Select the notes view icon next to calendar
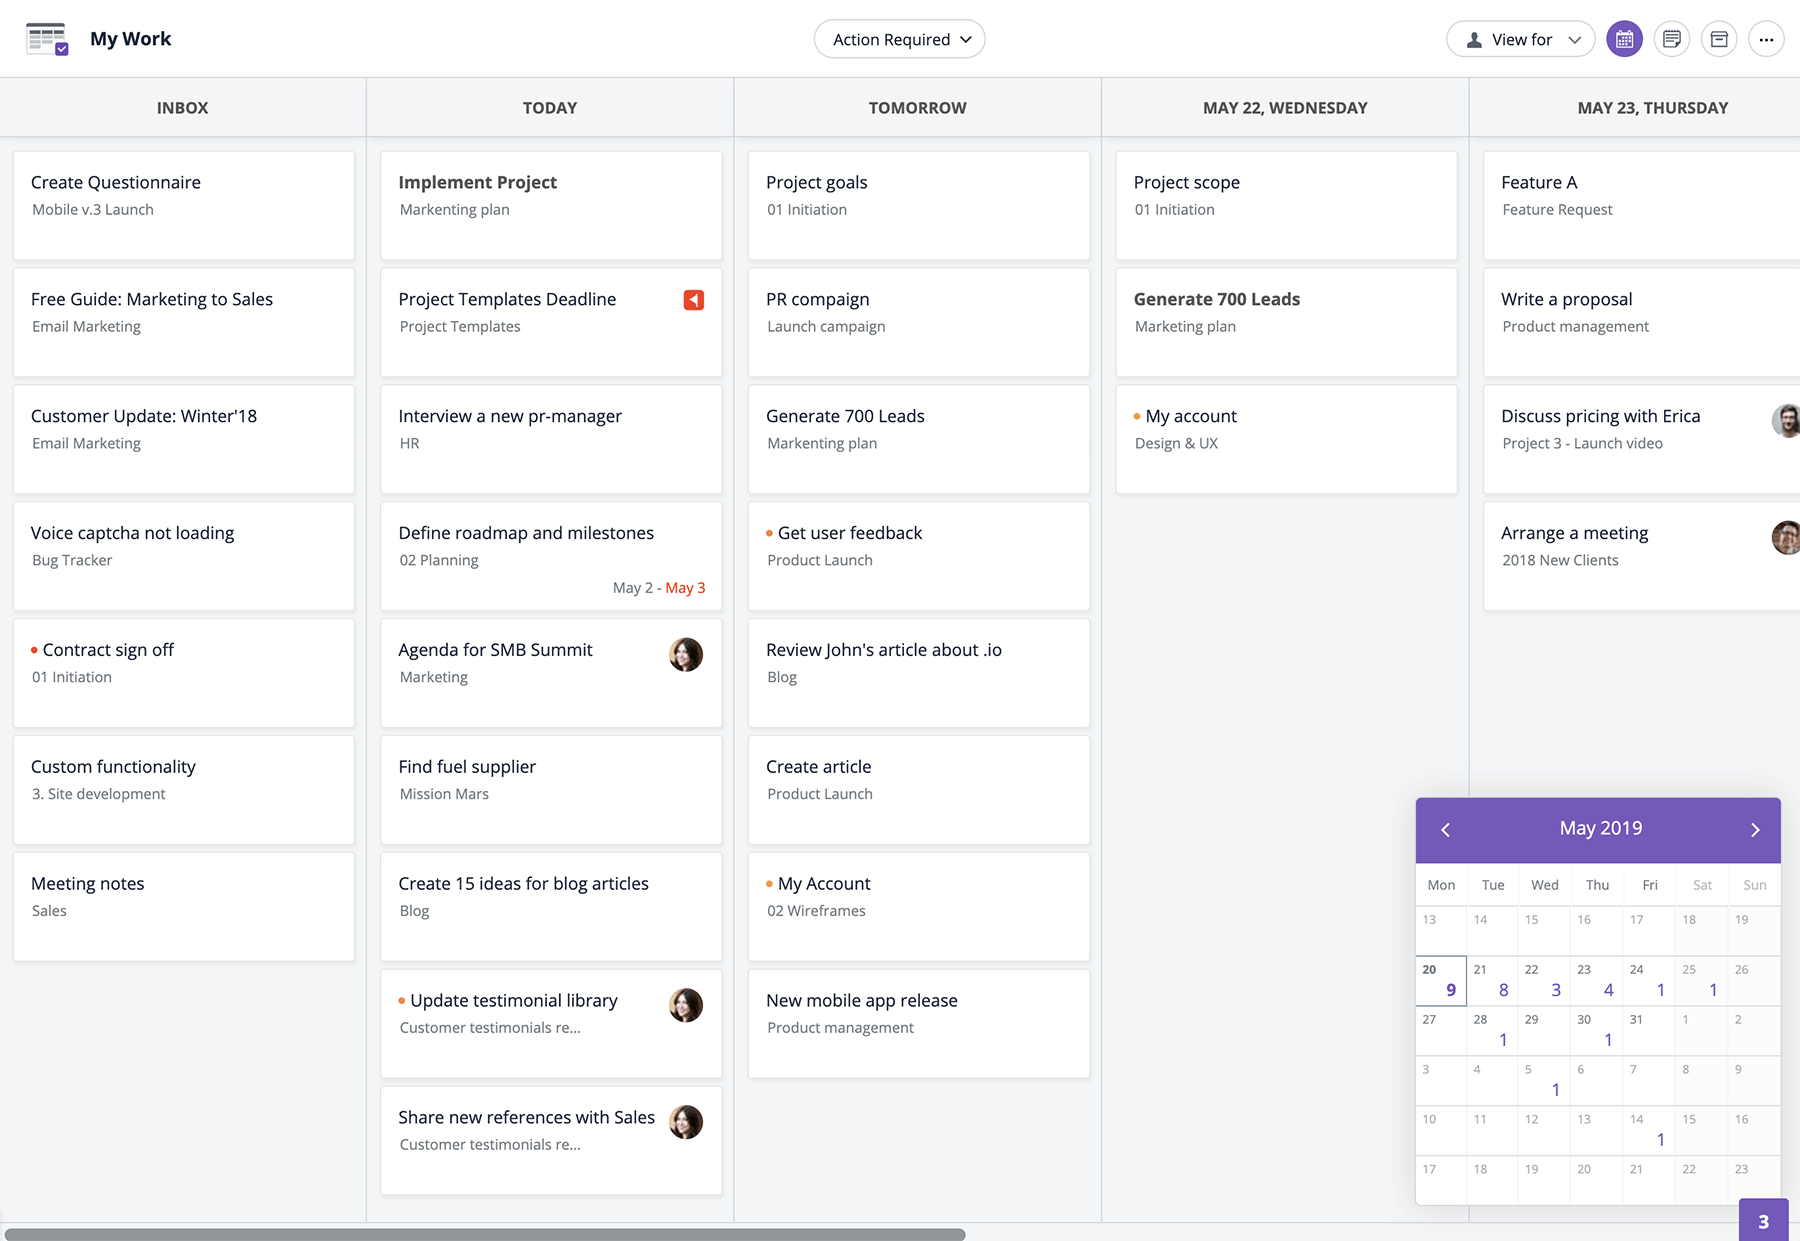 point(1672,39)
